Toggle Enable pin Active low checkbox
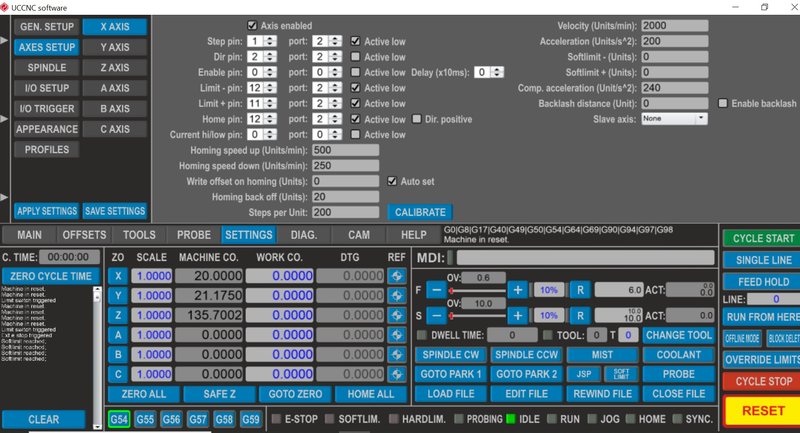The image size is (800, 433). pyautogui.click(x=356, y=72)
